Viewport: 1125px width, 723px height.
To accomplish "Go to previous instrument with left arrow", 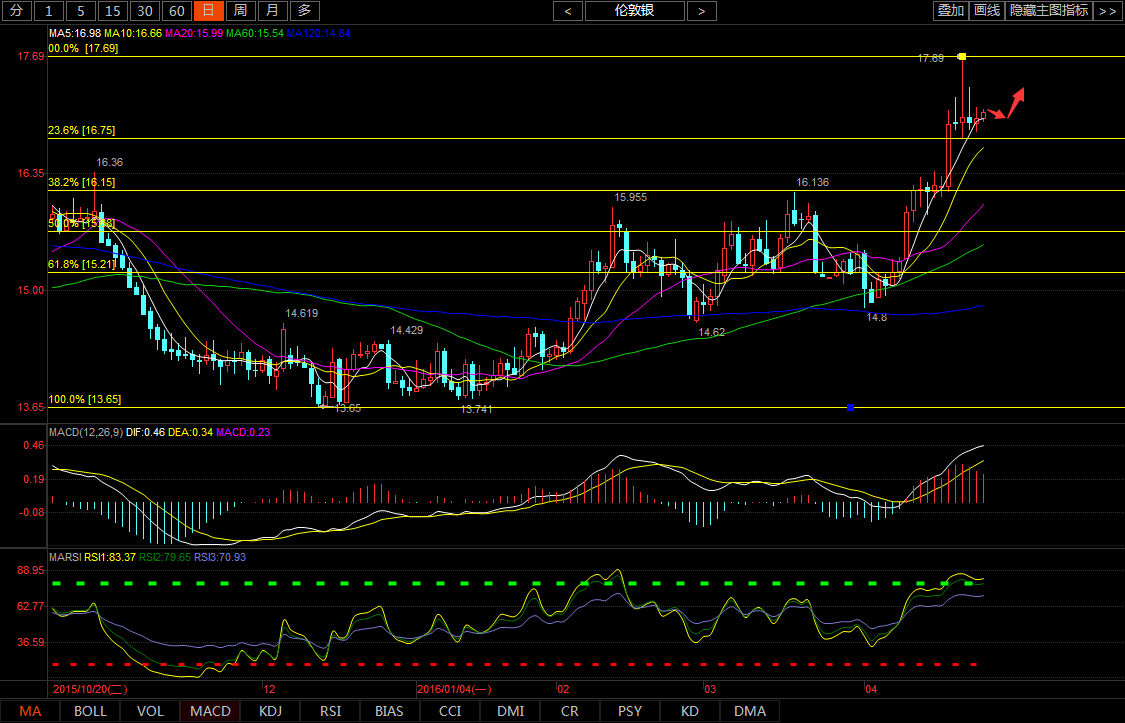I will coord(568,11).
